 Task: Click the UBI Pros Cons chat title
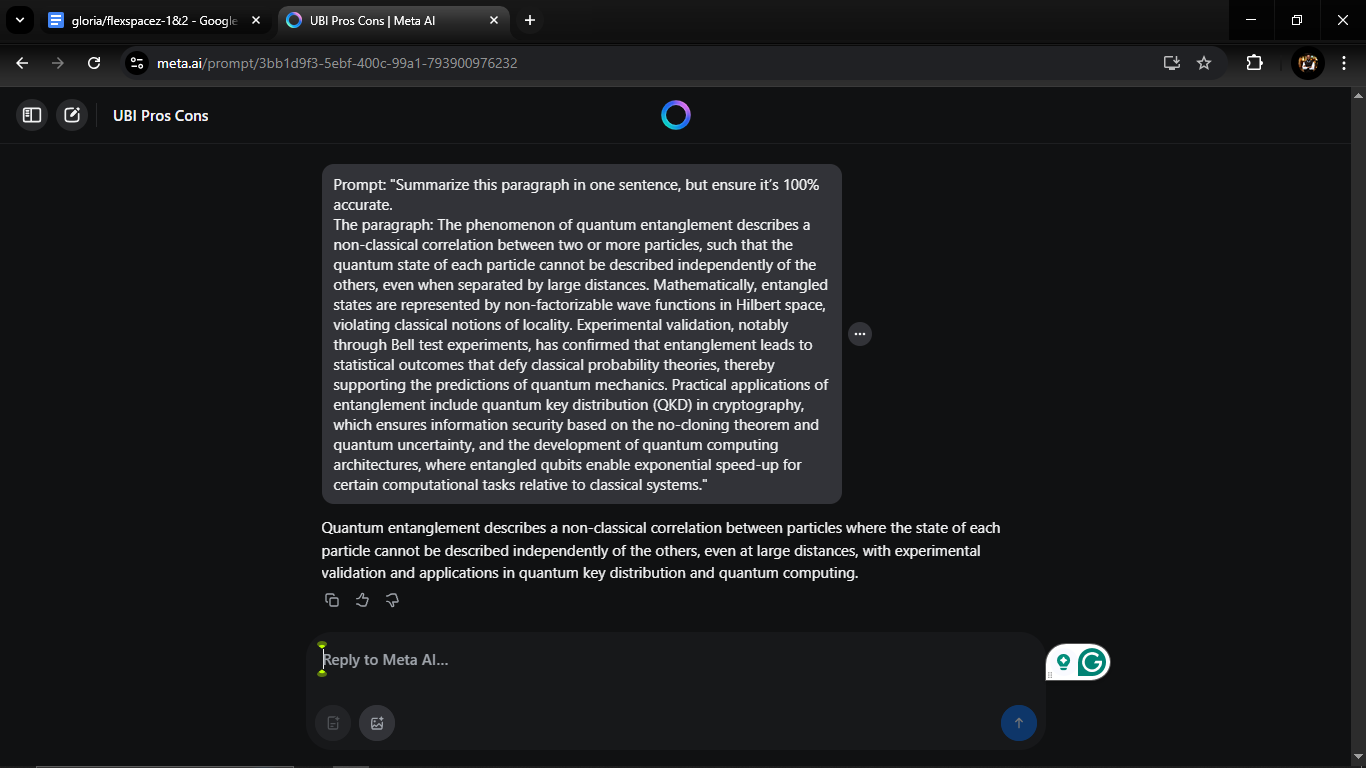click(161, 116)
